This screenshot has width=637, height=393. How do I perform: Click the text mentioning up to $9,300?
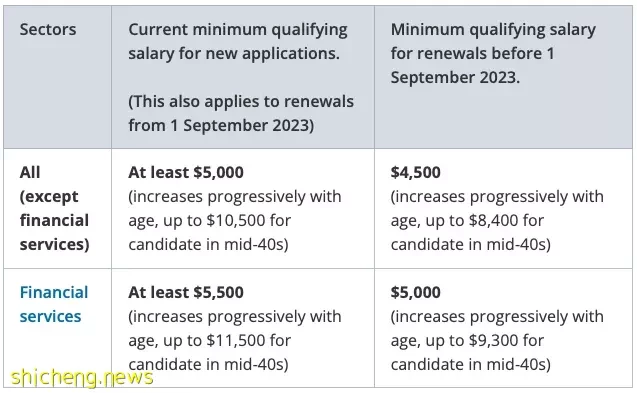tap(497, 340)
